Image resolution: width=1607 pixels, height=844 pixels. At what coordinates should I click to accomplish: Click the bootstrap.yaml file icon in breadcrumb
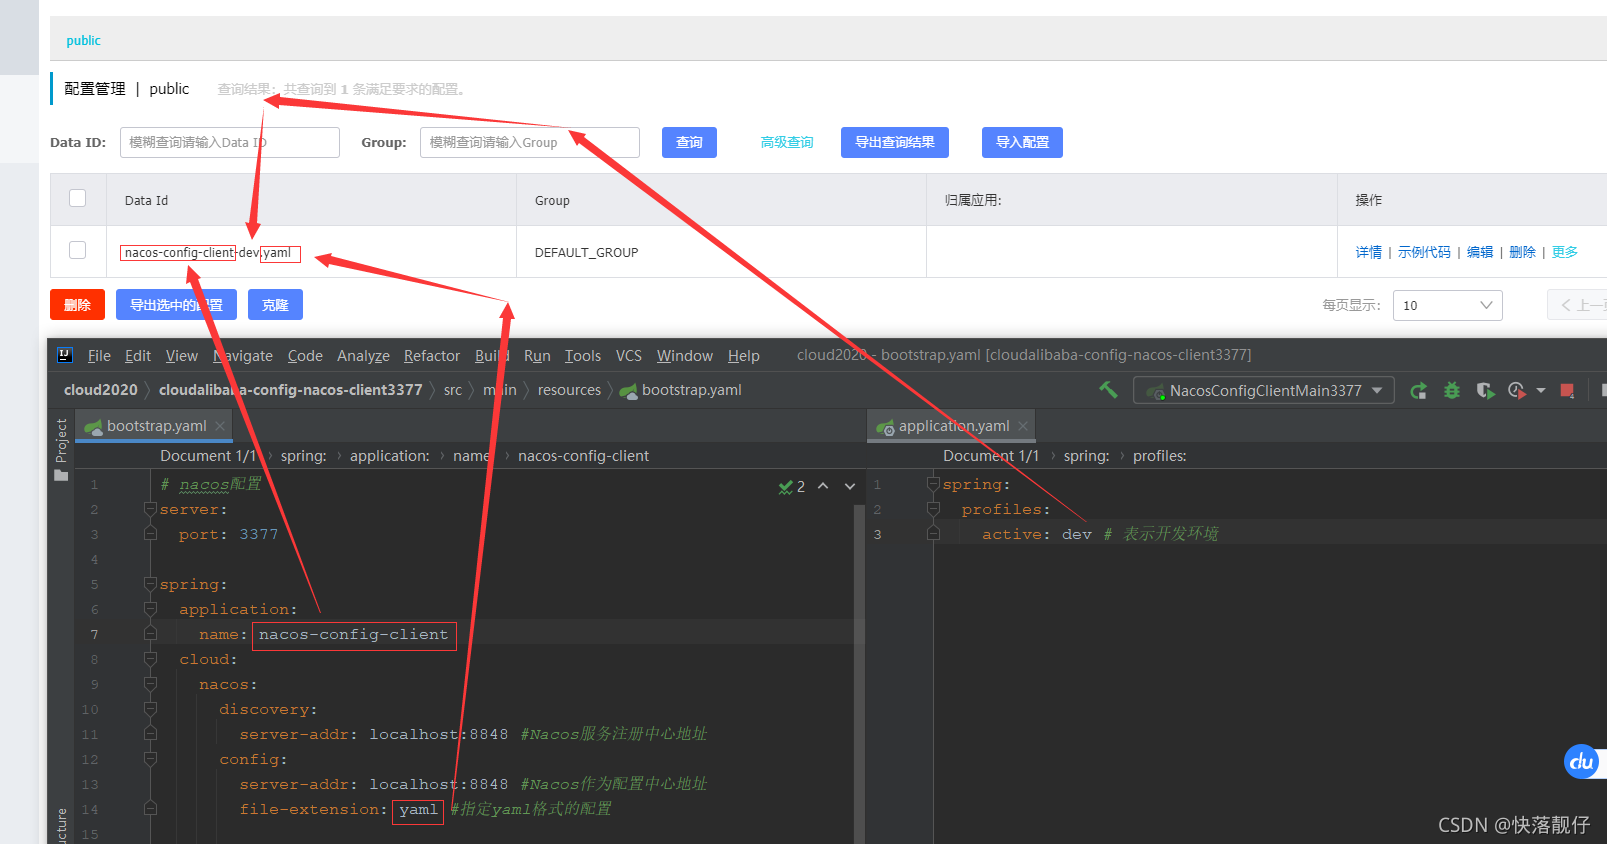click(628, 391)
